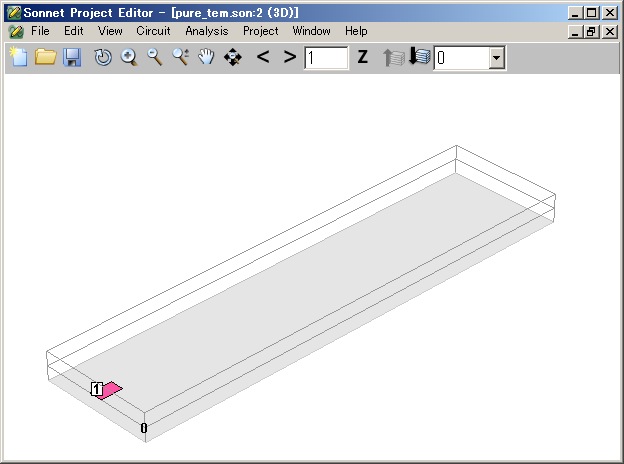Open the Edit menu

pos(74,31)
